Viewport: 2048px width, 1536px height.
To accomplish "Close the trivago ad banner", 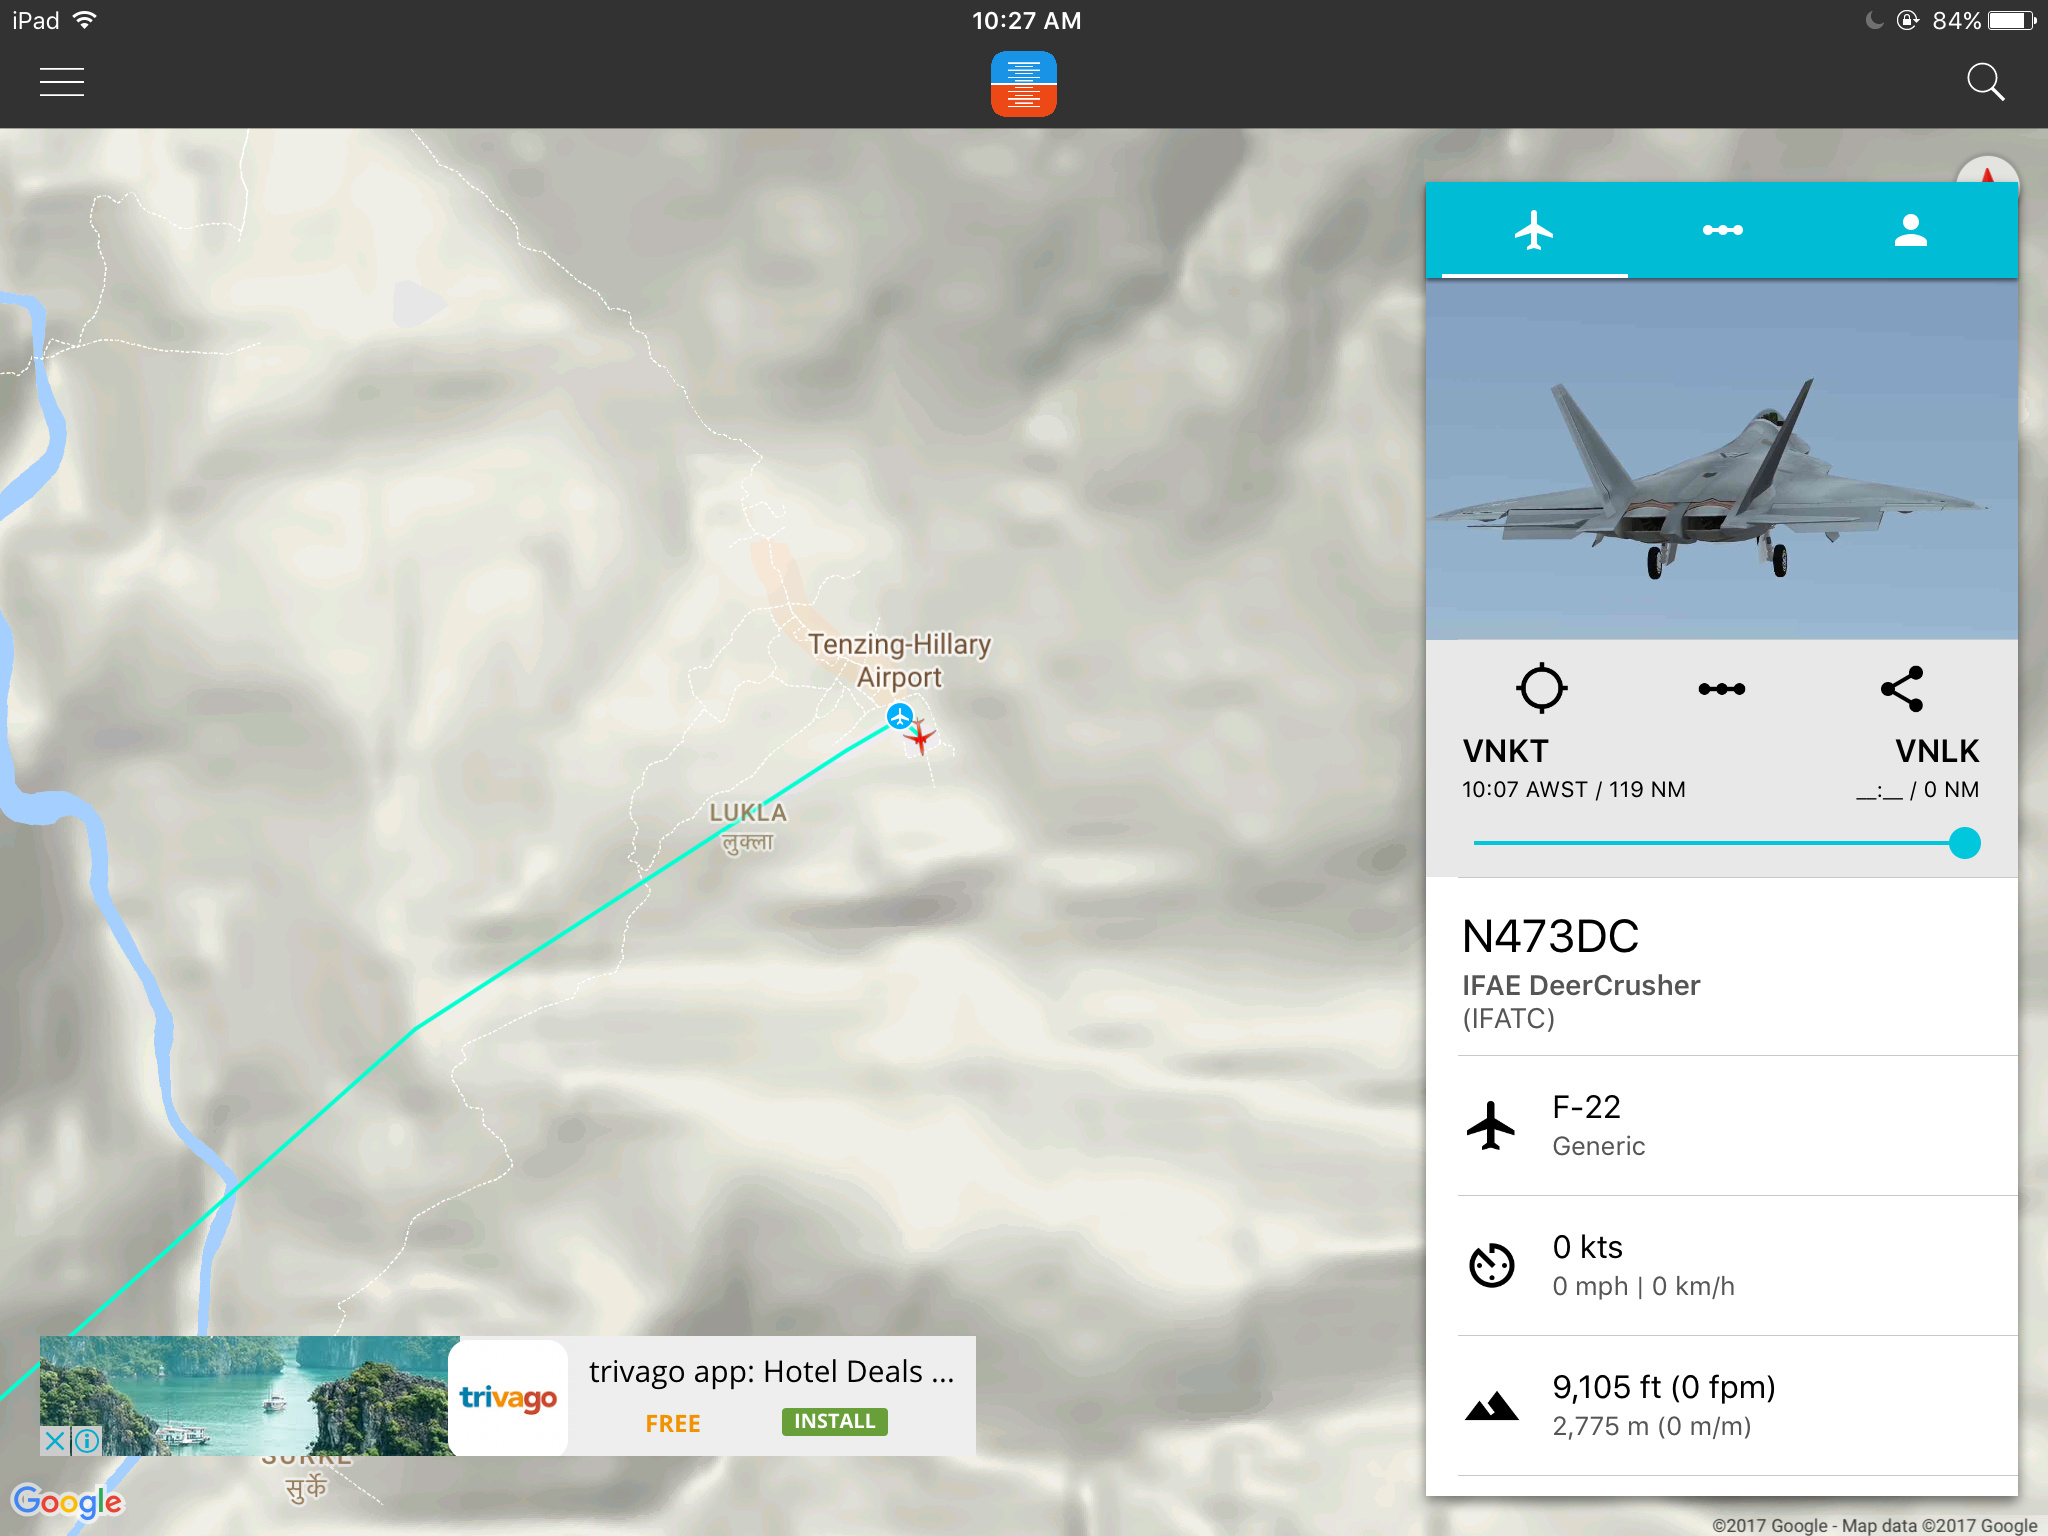I will click(x=55, y=1441).
